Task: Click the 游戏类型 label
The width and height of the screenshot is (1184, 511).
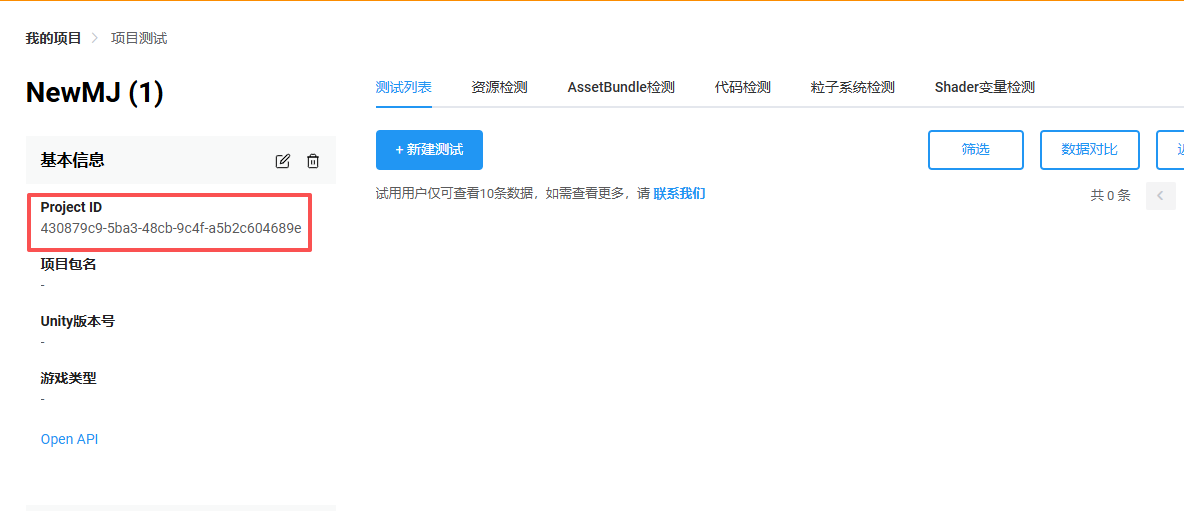Action: click(69, 378)
